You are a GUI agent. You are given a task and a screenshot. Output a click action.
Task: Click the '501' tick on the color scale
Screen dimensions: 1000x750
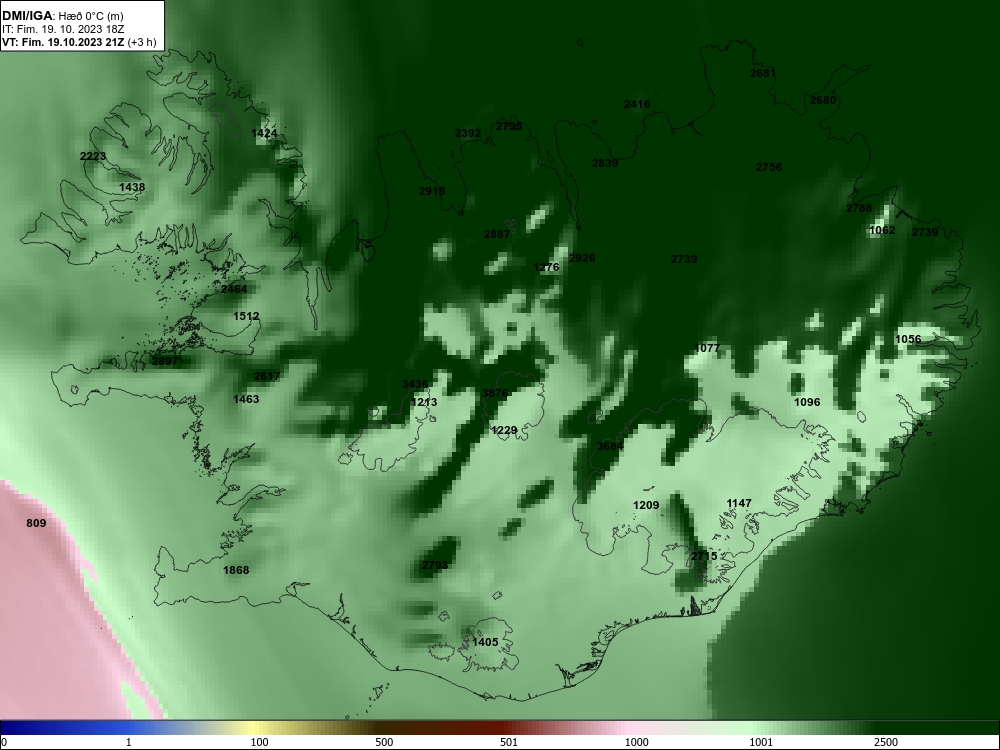pyautogui.click(x=509, y=742)
